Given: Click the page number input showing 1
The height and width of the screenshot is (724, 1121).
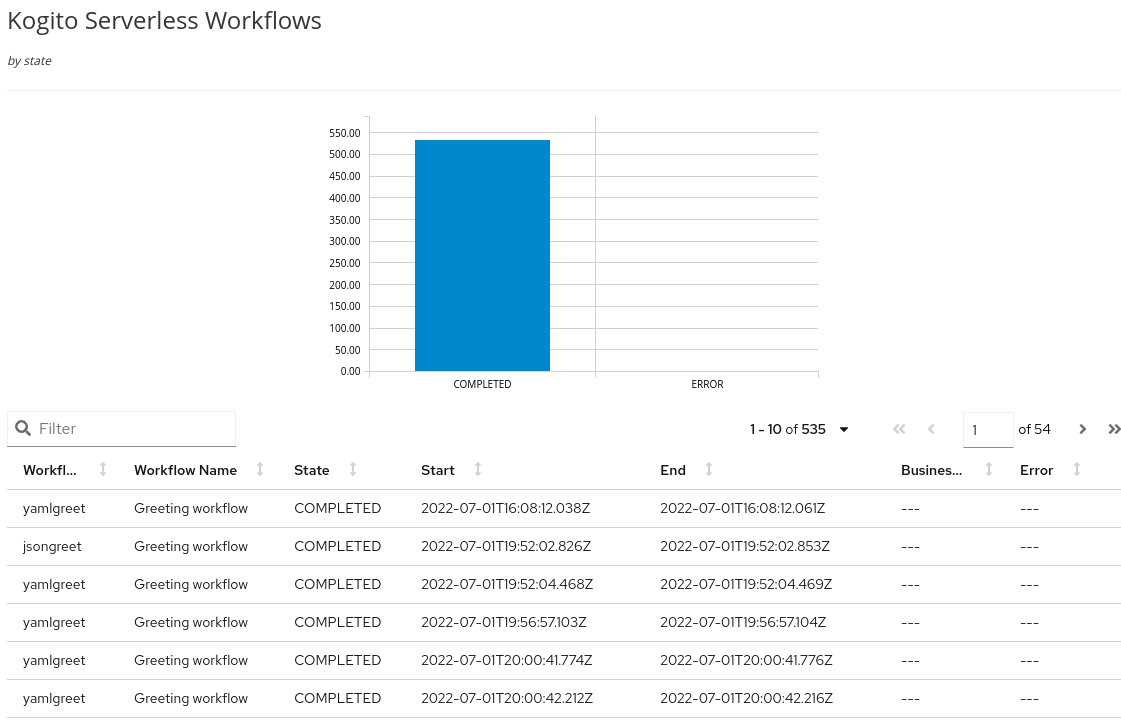Looking at the screenshot, I should [988, 428].
